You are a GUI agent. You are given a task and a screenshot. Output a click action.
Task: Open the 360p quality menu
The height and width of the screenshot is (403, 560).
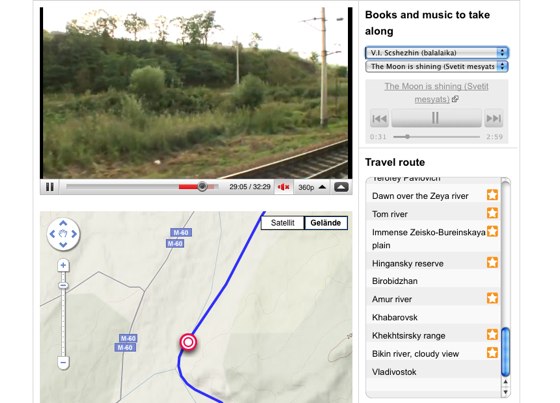point(312,187)
